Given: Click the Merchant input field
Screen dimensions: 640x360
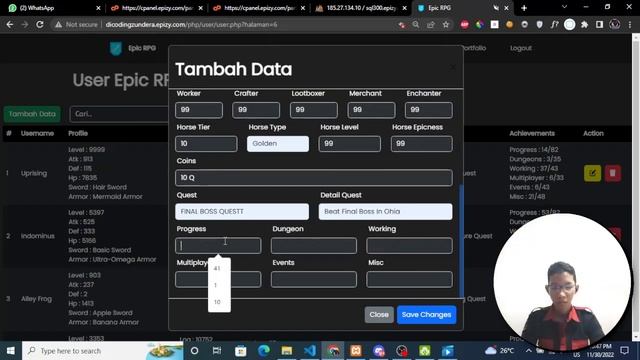Looking at the screenshot, I should tap(371, 110).
